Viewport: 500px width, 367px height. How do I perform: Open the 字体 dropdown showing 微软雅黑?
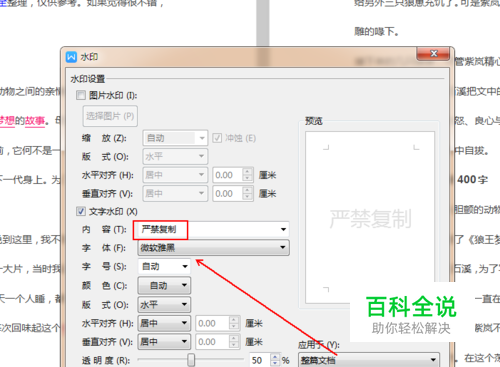click(213, 248)
